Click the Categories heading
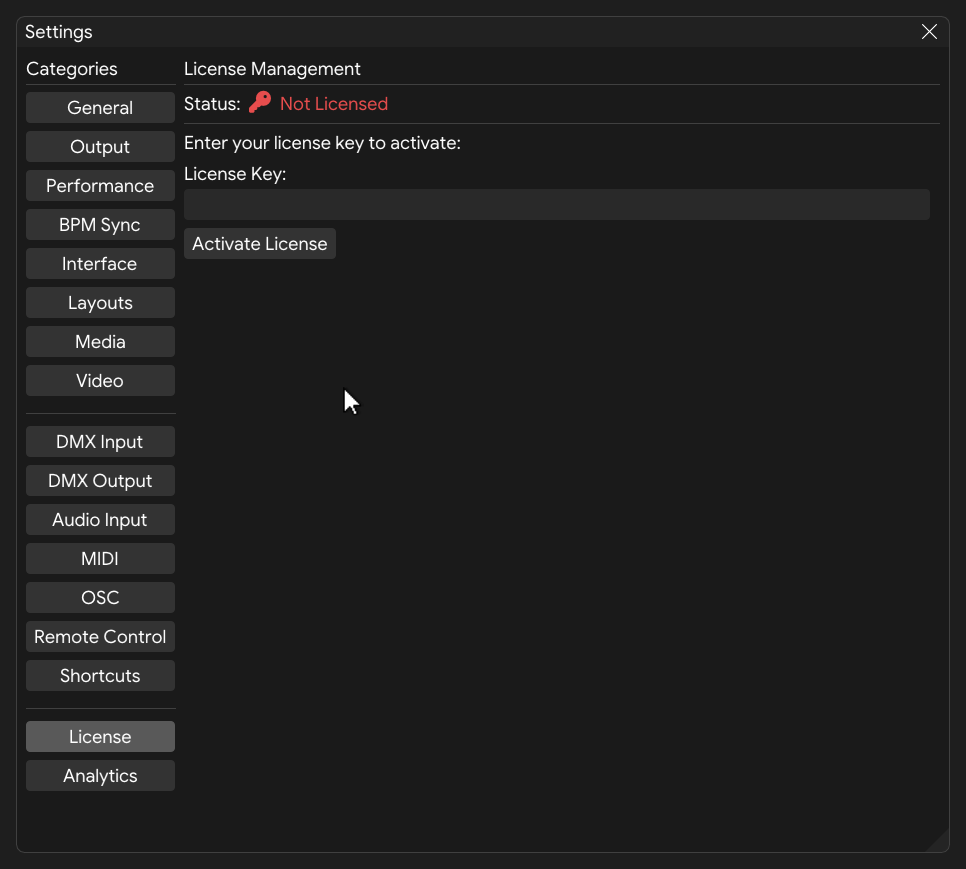The height and width of the screenshot is (869, 966). pyautogui.click(x=71, y=69)
